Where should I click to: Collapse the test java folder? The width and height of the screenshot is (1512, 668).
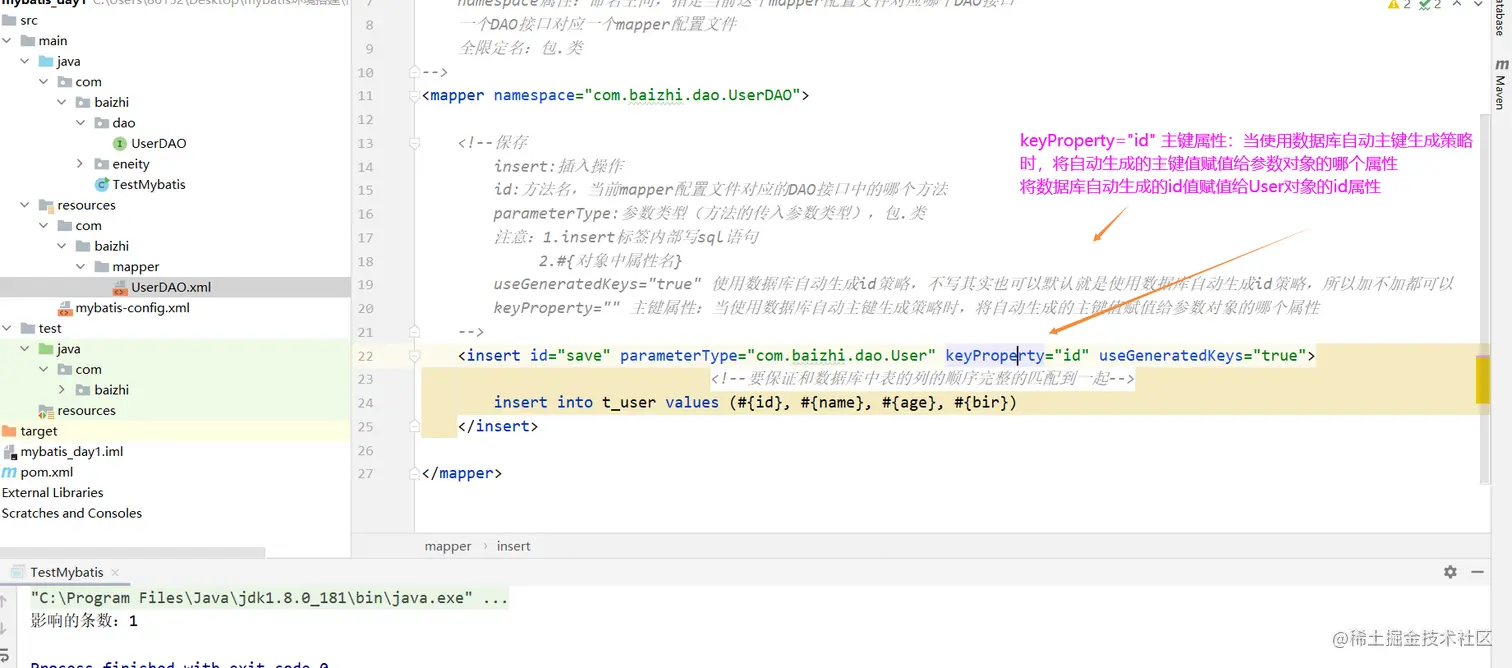pyautogui.click(x=26, y=349)
